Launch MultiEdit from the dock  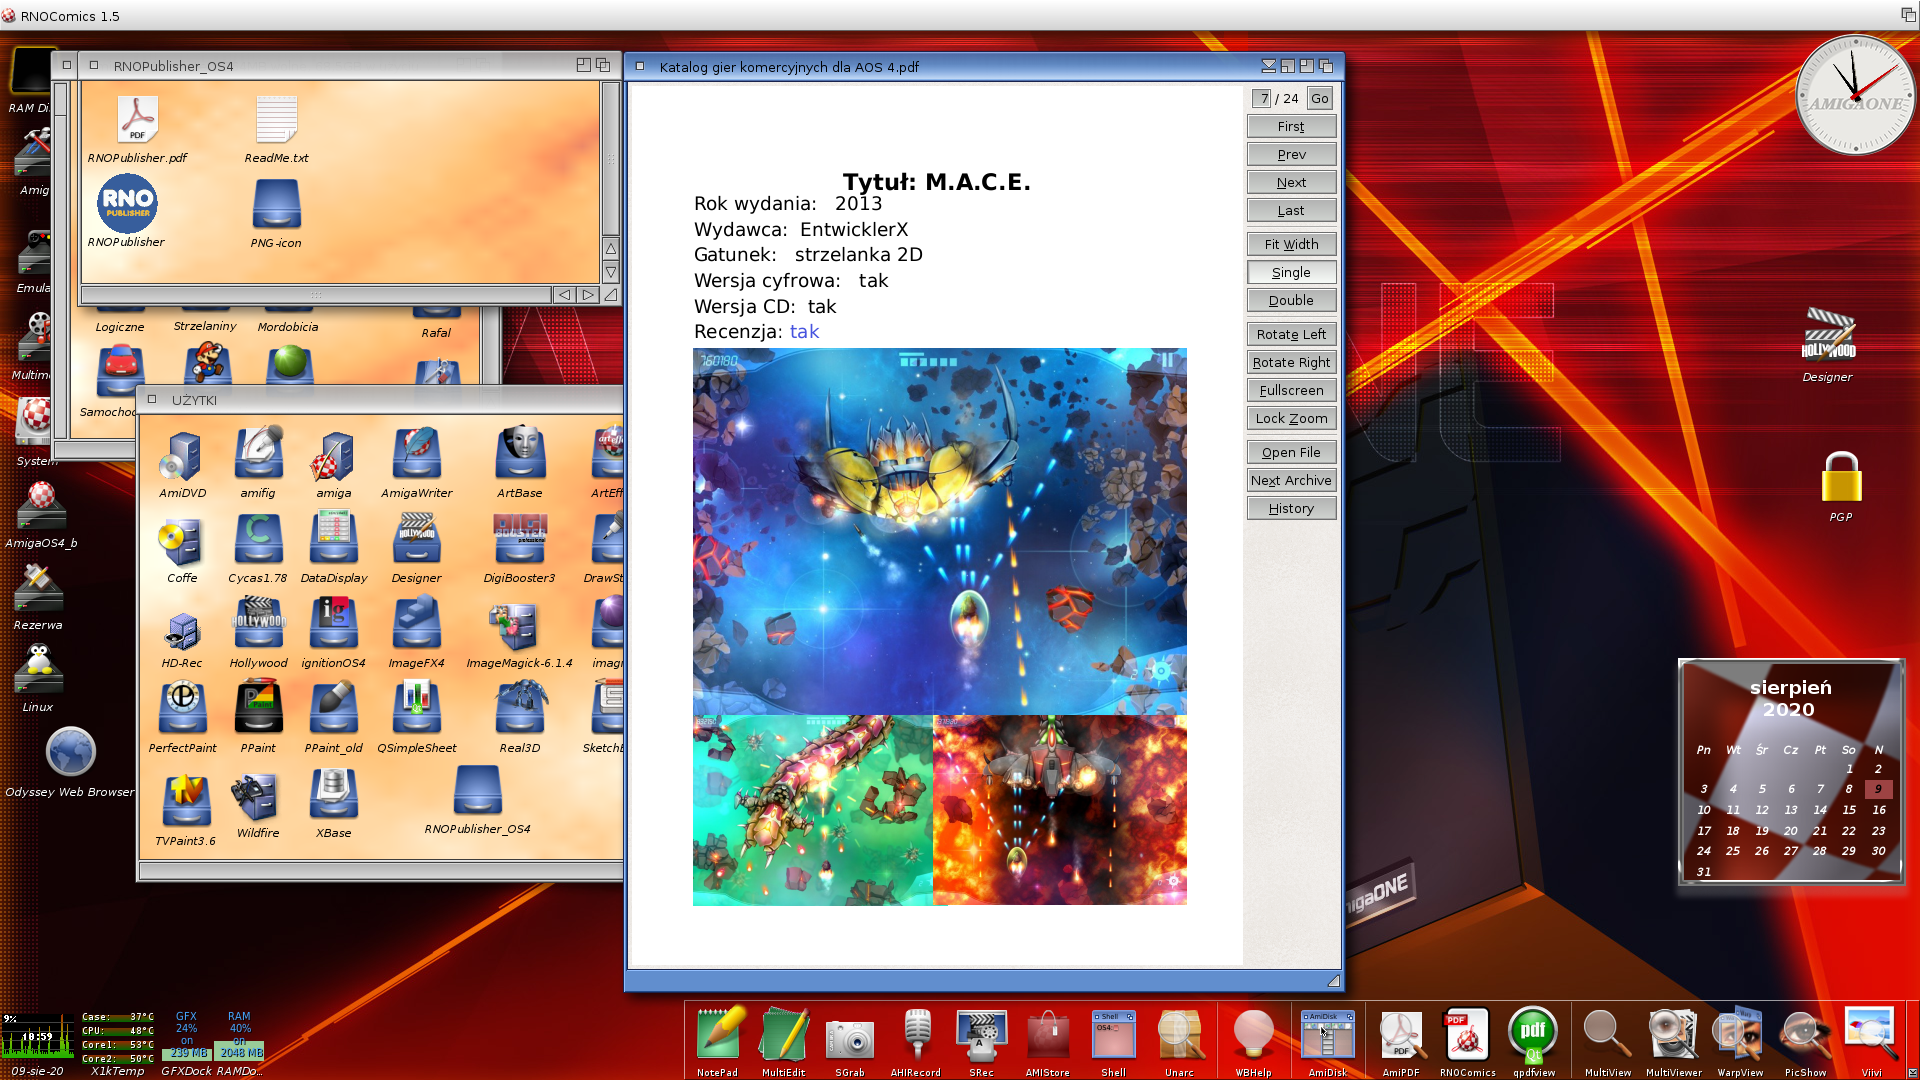pyautogui.click(x=783, y=1035)
